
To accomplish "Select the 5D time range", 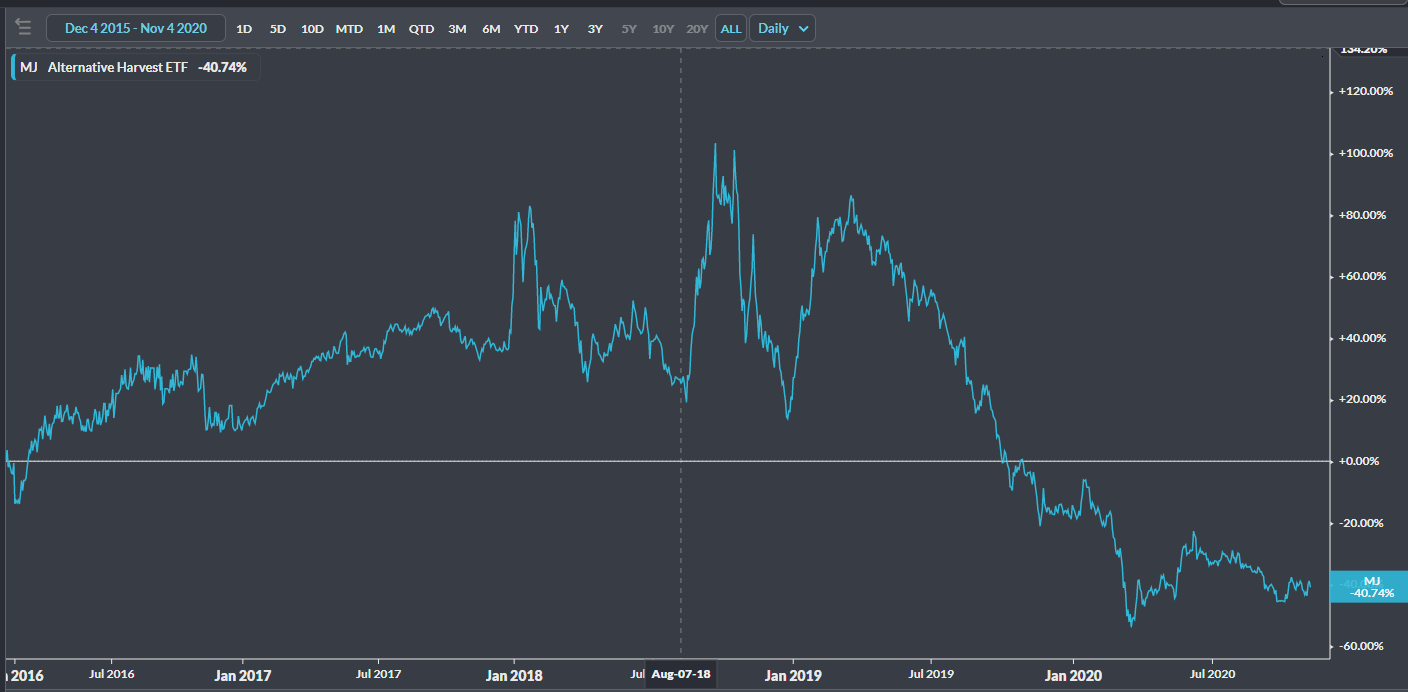I will point(278,29).
